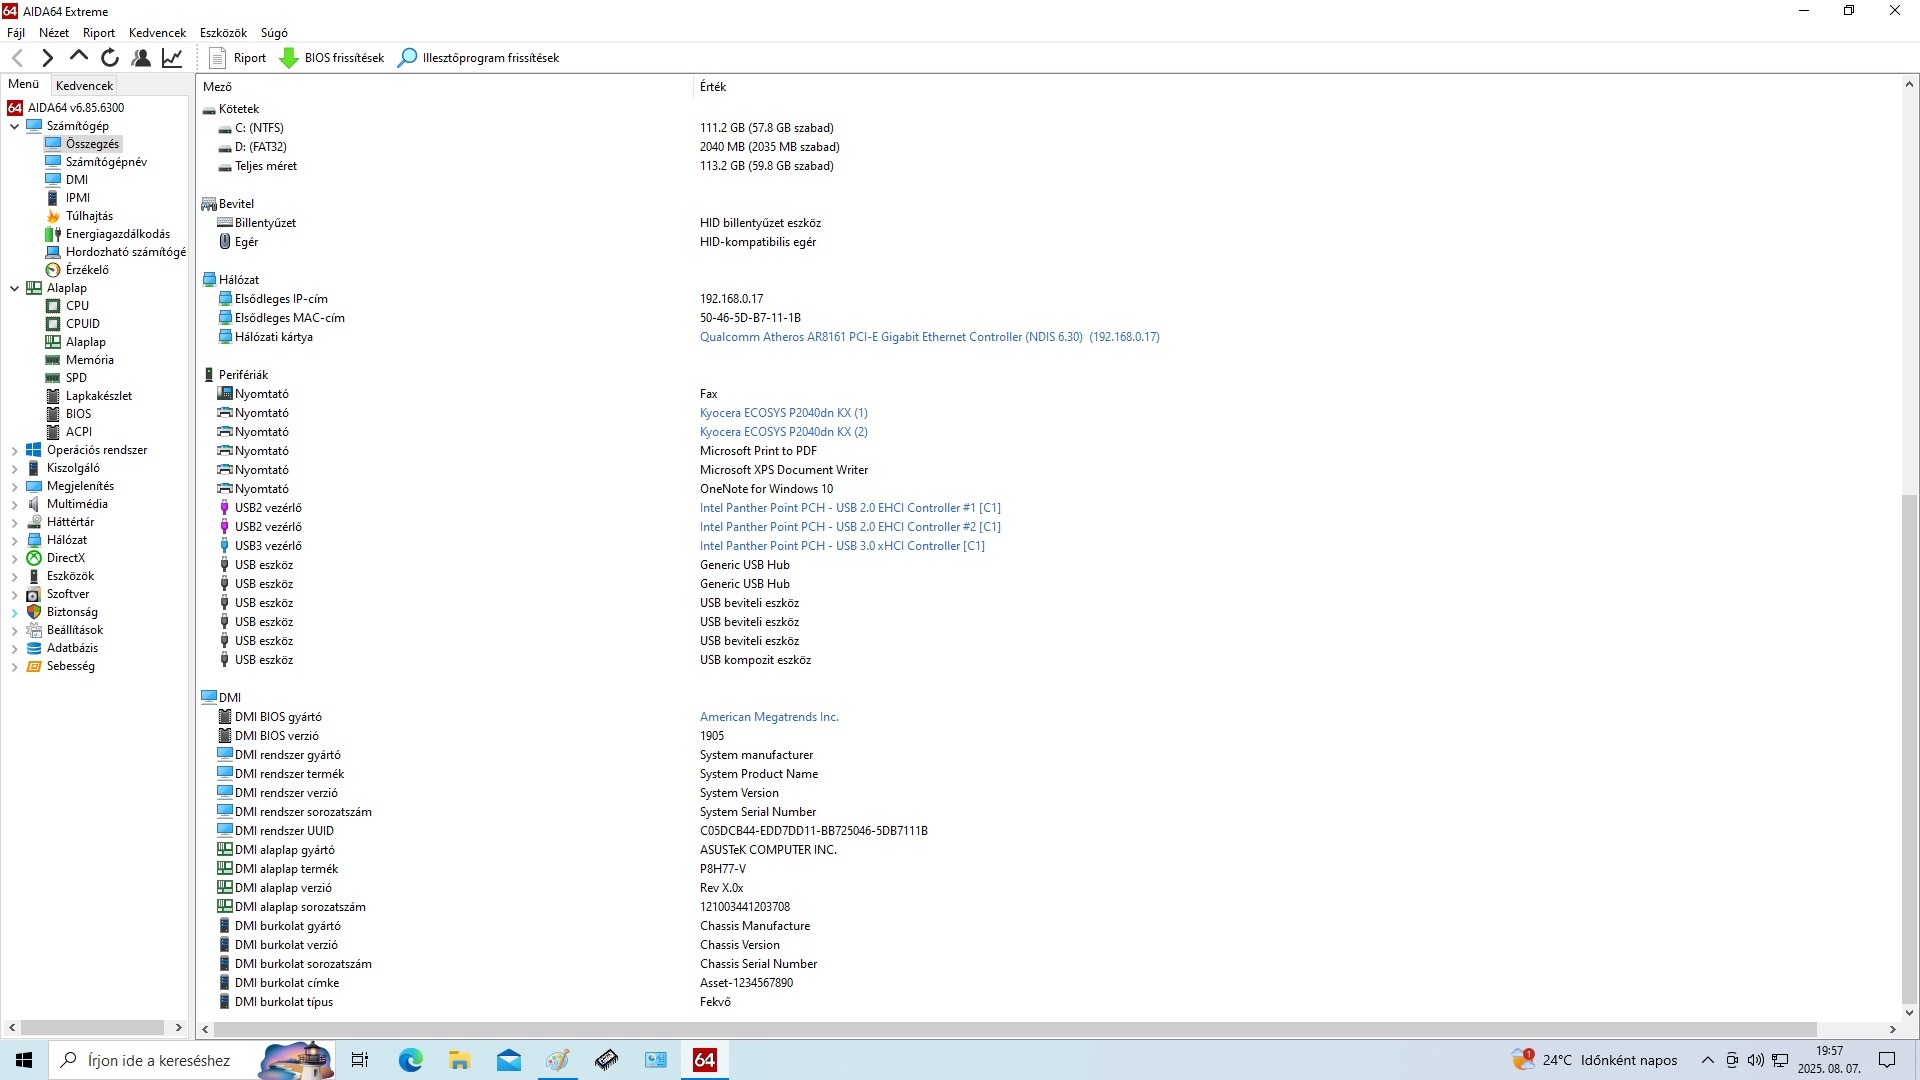The width and height of the screenshot is (1920, 1080).
Task: Click the American Megatrends Inc. link
Action: pyautogui.click(x=769, y=717)
